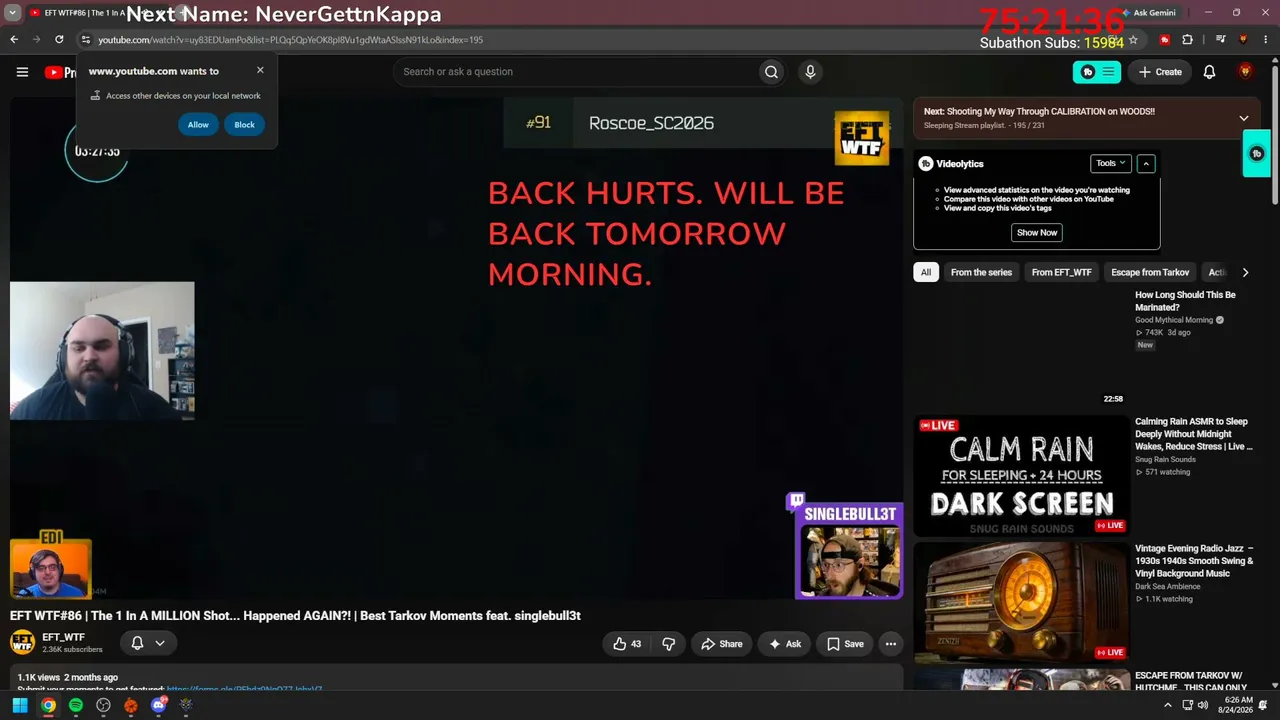Click Allow in the permission popup
This screenshot has height=720, width=1280.
click(x=198, y=125)
